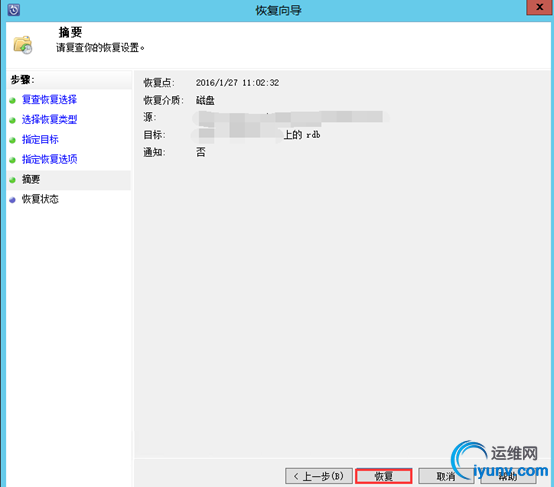Click the blue bullet beside 恢复状态

(x=13, y=200)
